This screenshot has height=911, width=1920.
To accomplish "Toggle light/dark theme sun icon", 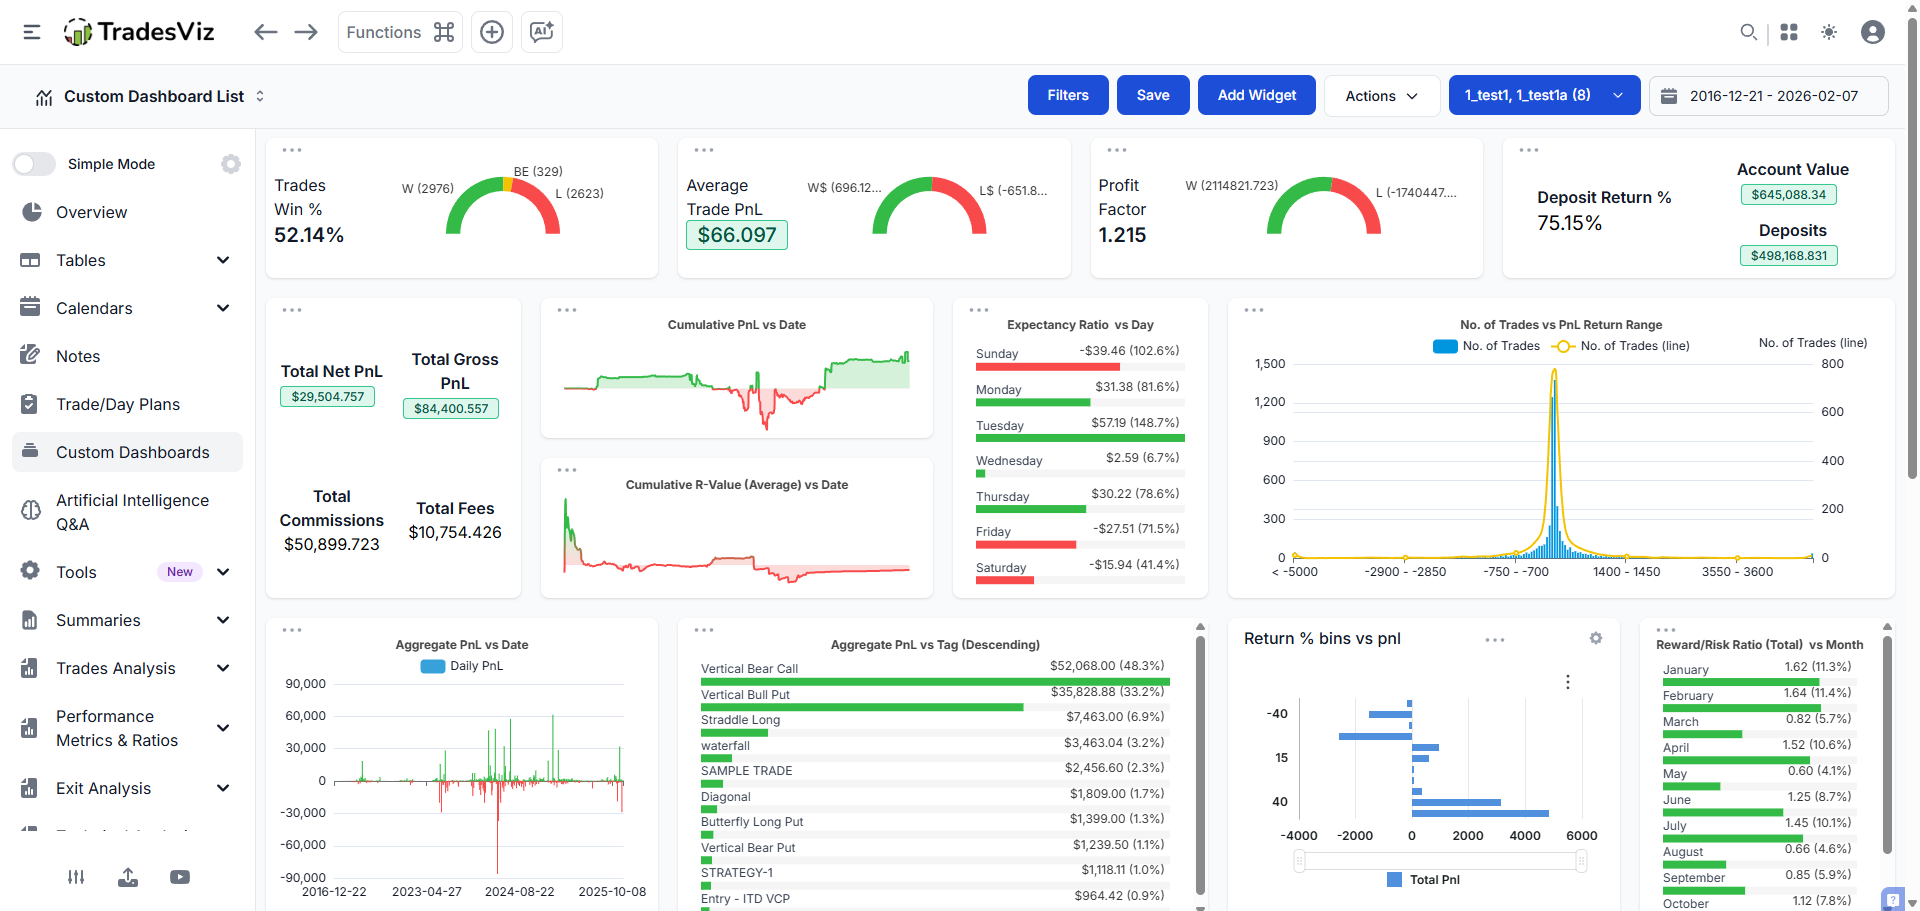I will click(1829, 32).
